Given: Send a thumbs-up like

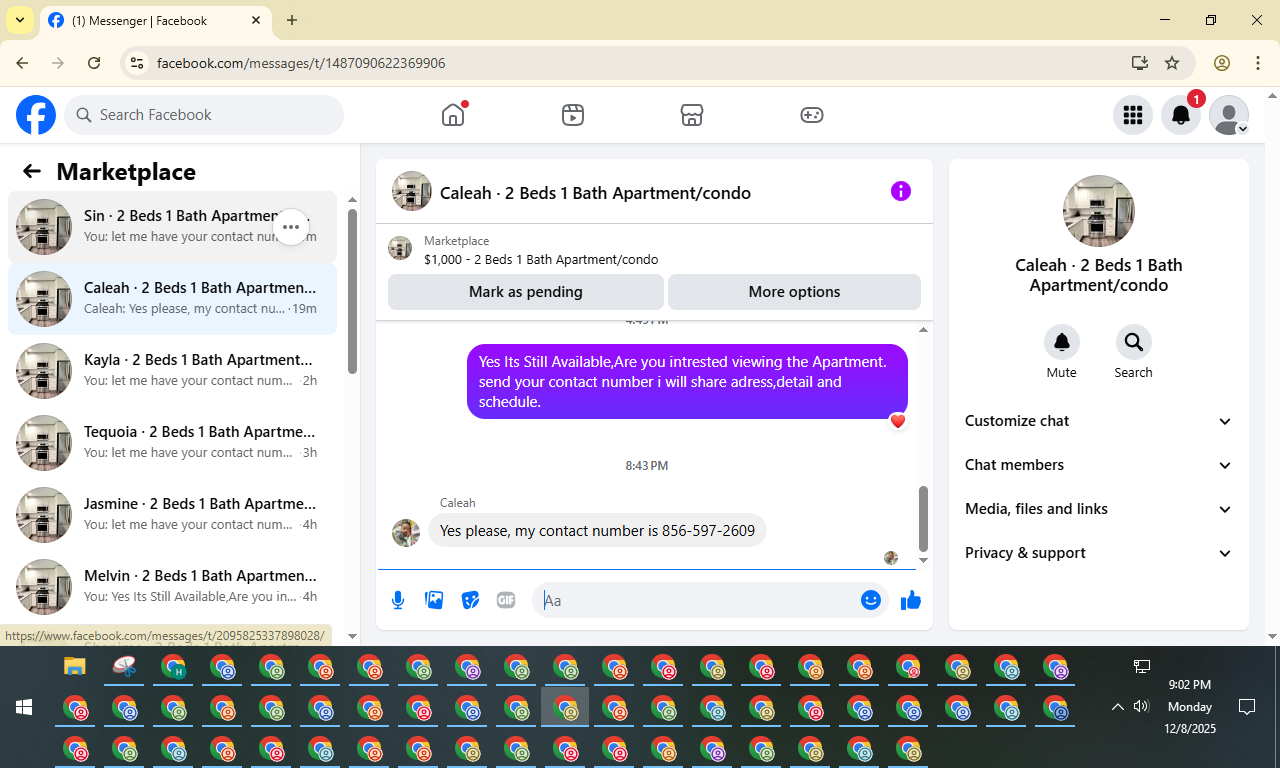Looking at the screenshot, I should pyautogui.click(x=910, y=600).
